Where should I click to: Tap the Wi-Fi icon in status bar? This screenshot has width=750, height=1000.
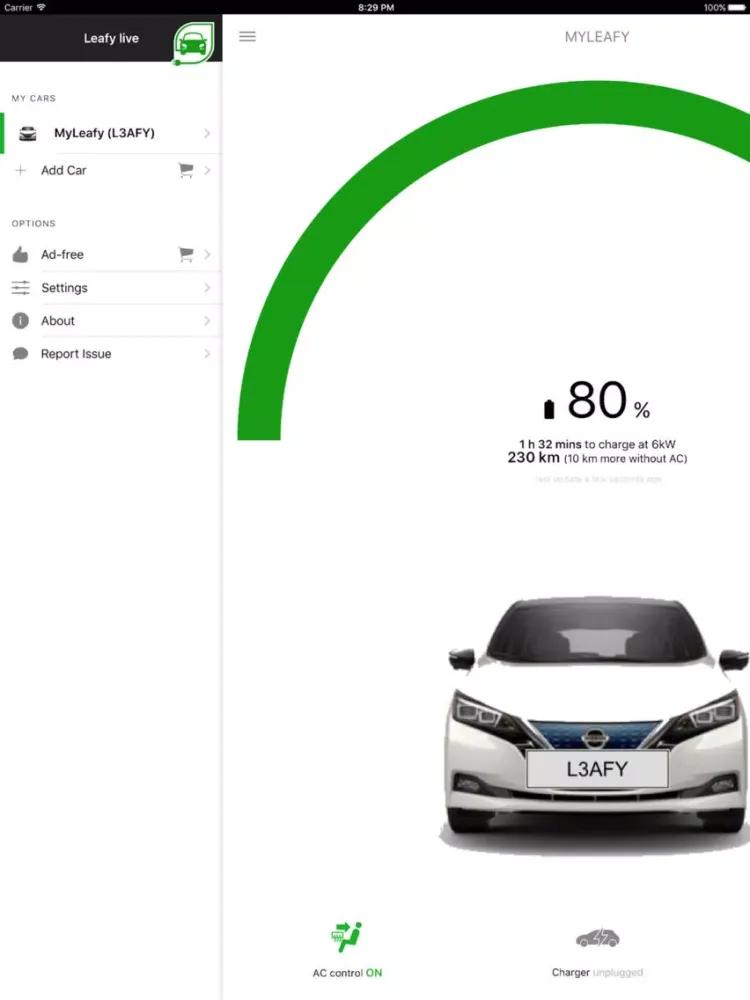click(41, 7)
